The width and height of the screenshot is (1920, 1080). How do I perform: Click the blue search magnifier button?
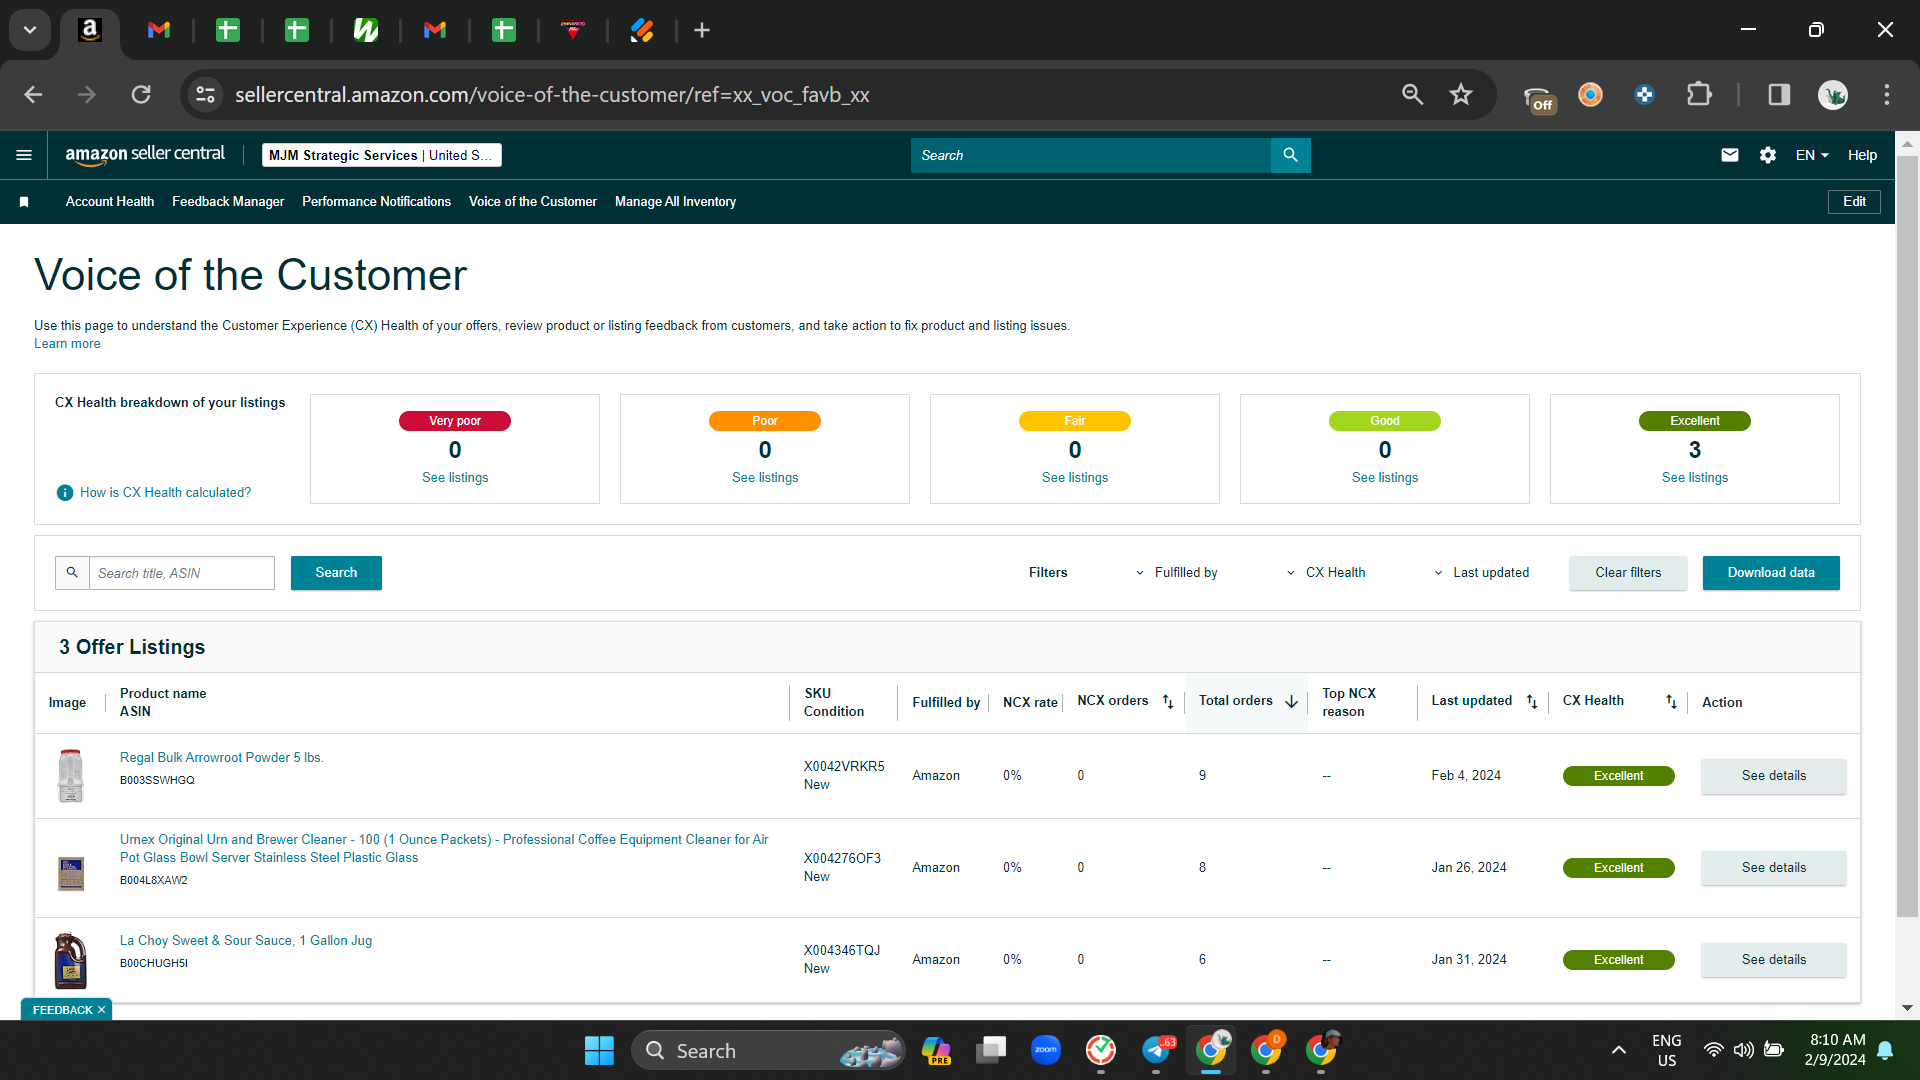[1290, 155]
